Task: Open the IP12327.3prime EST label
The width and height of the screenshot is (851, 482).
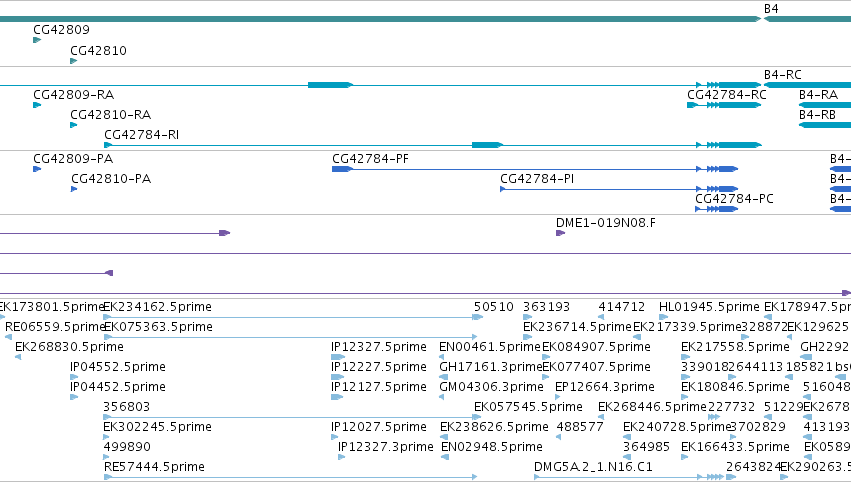Action: 386,447
